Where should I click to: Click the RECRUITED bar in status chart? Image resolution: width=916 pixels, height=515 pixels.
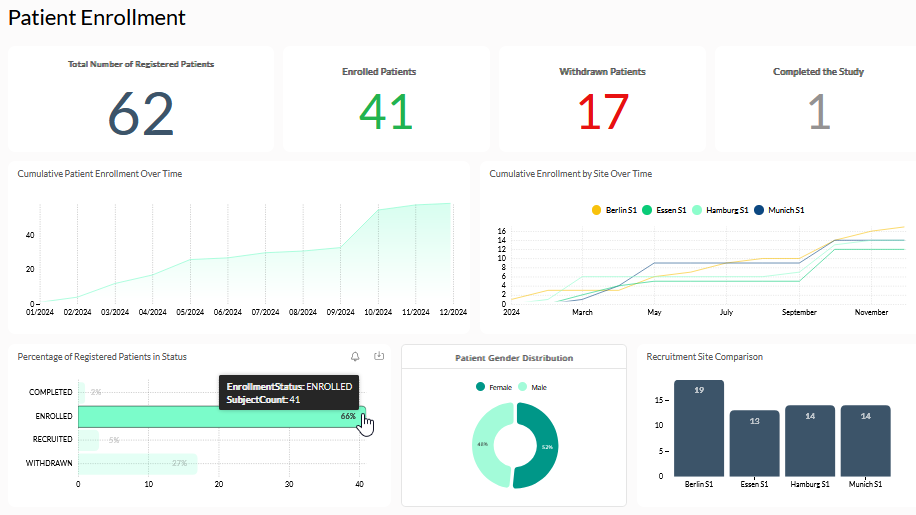point(88,439)
